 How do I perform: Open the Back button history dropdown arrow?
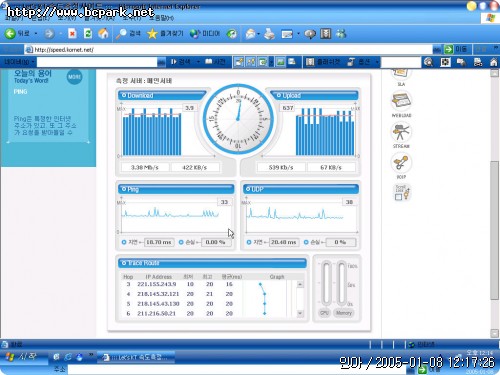click(36, 34)
